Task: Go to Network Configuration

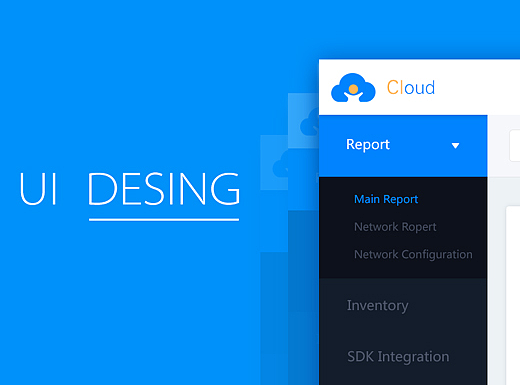Action: (x=413, y=255)
